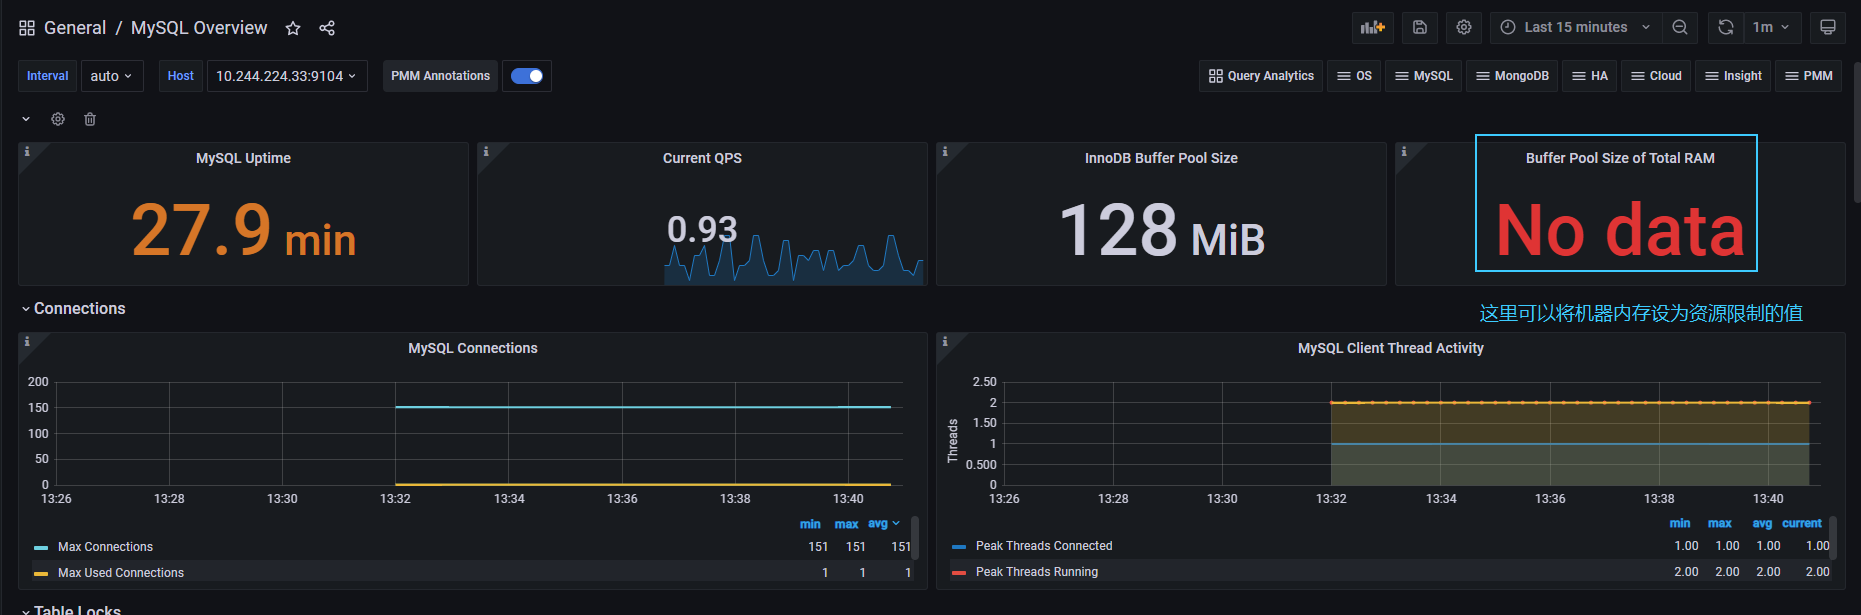
Task: Open InnoDB Buffer Pool Size title menu
Action: click(x=1161, y=158)
